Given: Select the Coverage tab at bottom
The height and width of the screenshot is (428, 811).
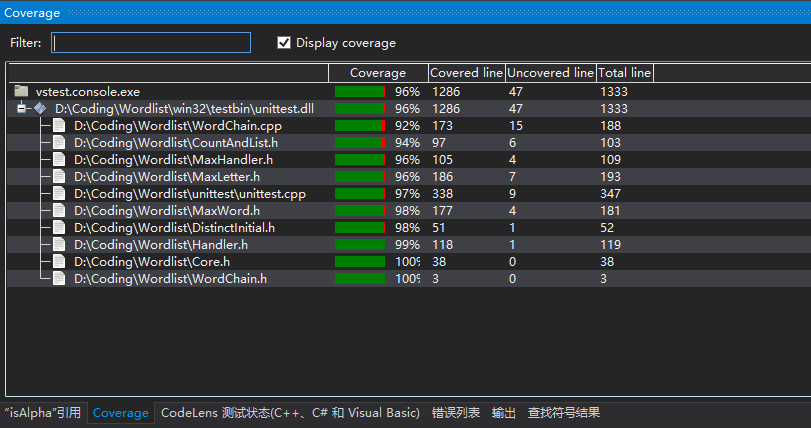Looking at the screenshot, I should [x=121, y=413].
